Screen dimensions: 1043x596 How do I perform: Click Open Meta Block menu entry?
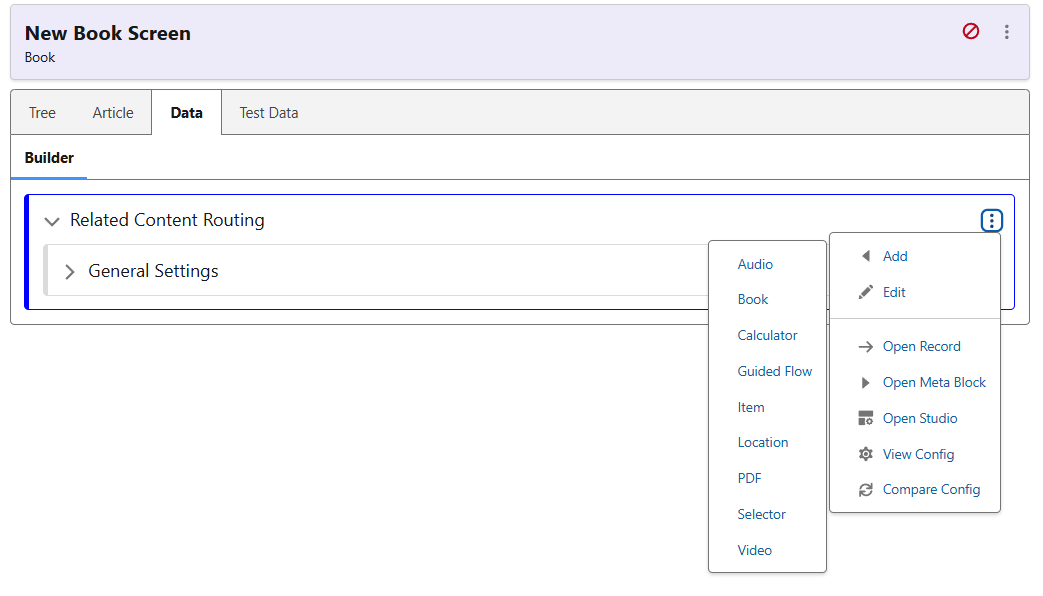(934, 382)
